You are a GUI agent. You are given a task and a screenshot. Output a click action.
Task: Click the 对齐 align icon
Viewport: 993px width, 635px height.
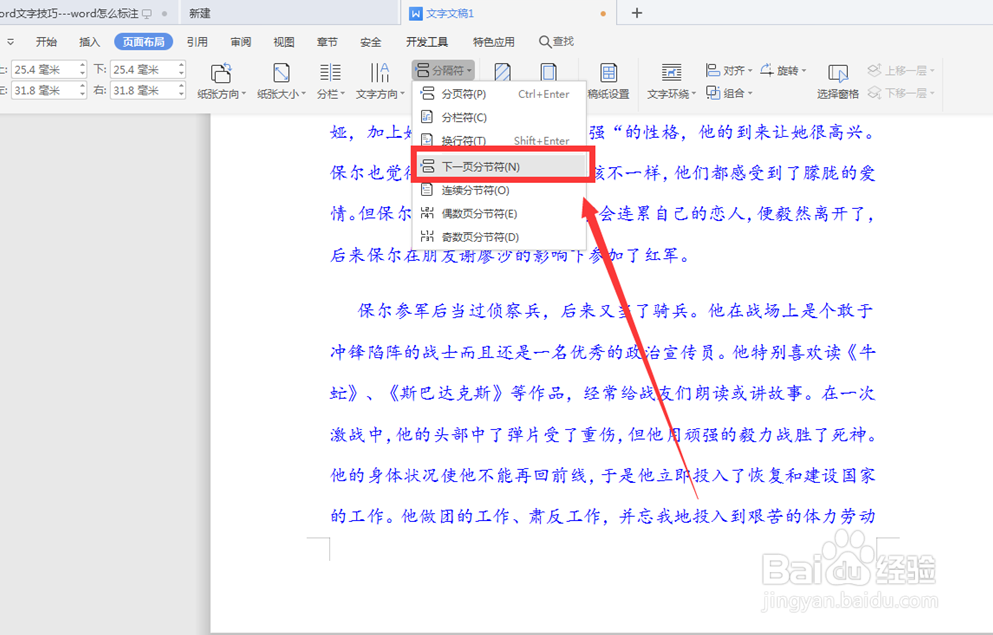pyautogui.click(x=712, y=70)
